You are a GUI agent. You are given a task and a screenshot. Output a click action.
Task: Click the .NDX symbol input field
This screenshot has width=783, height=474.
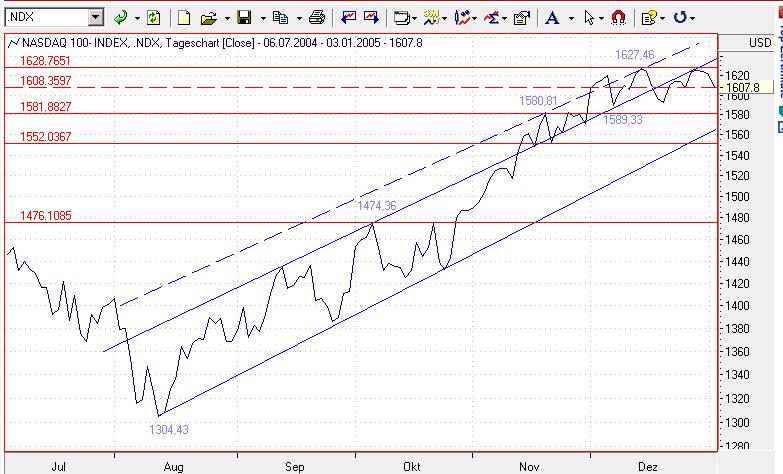pos(46,17)
